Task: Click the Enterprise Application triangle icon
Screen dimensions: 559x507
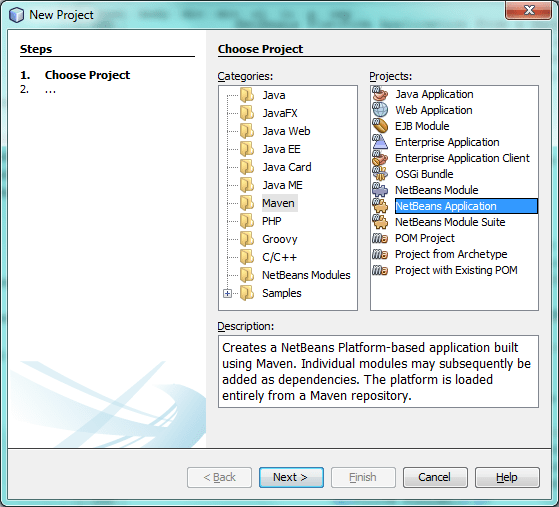Action: tap(380, 142)
